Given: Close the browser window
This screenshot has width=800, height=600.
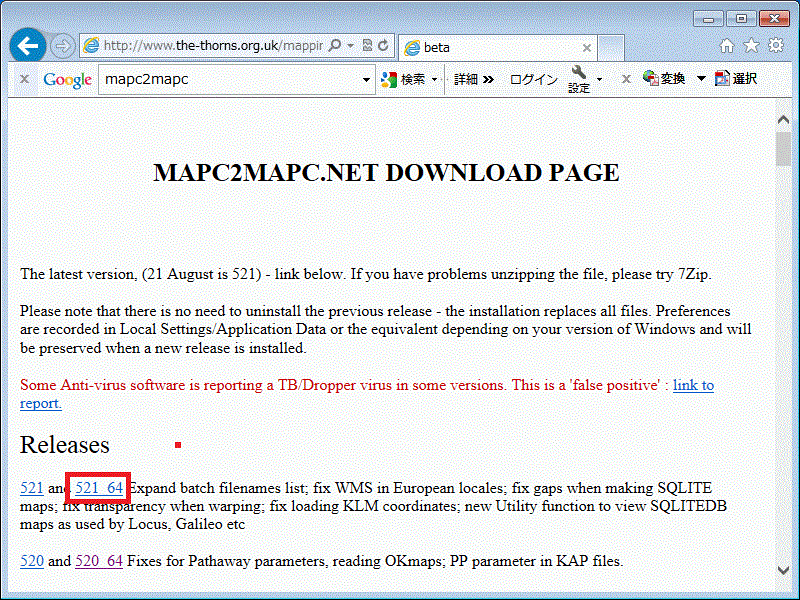Looking at the screenshot, I should [774, 19].
